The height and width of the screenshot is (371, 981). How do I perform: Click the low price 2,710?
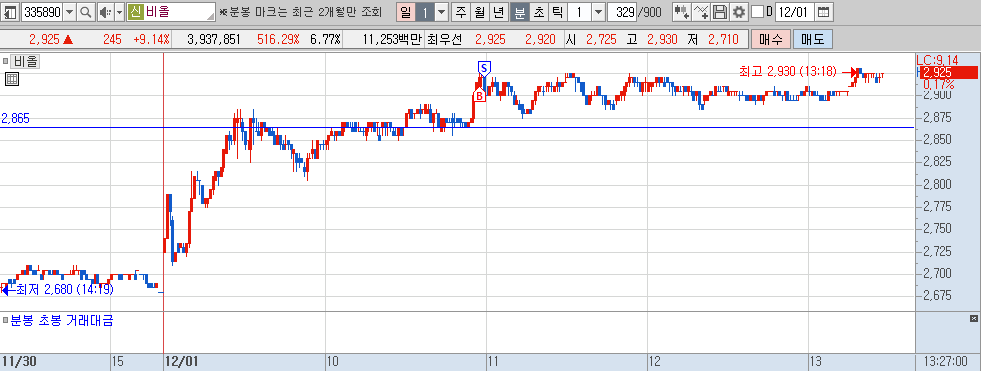click(723, 39)
